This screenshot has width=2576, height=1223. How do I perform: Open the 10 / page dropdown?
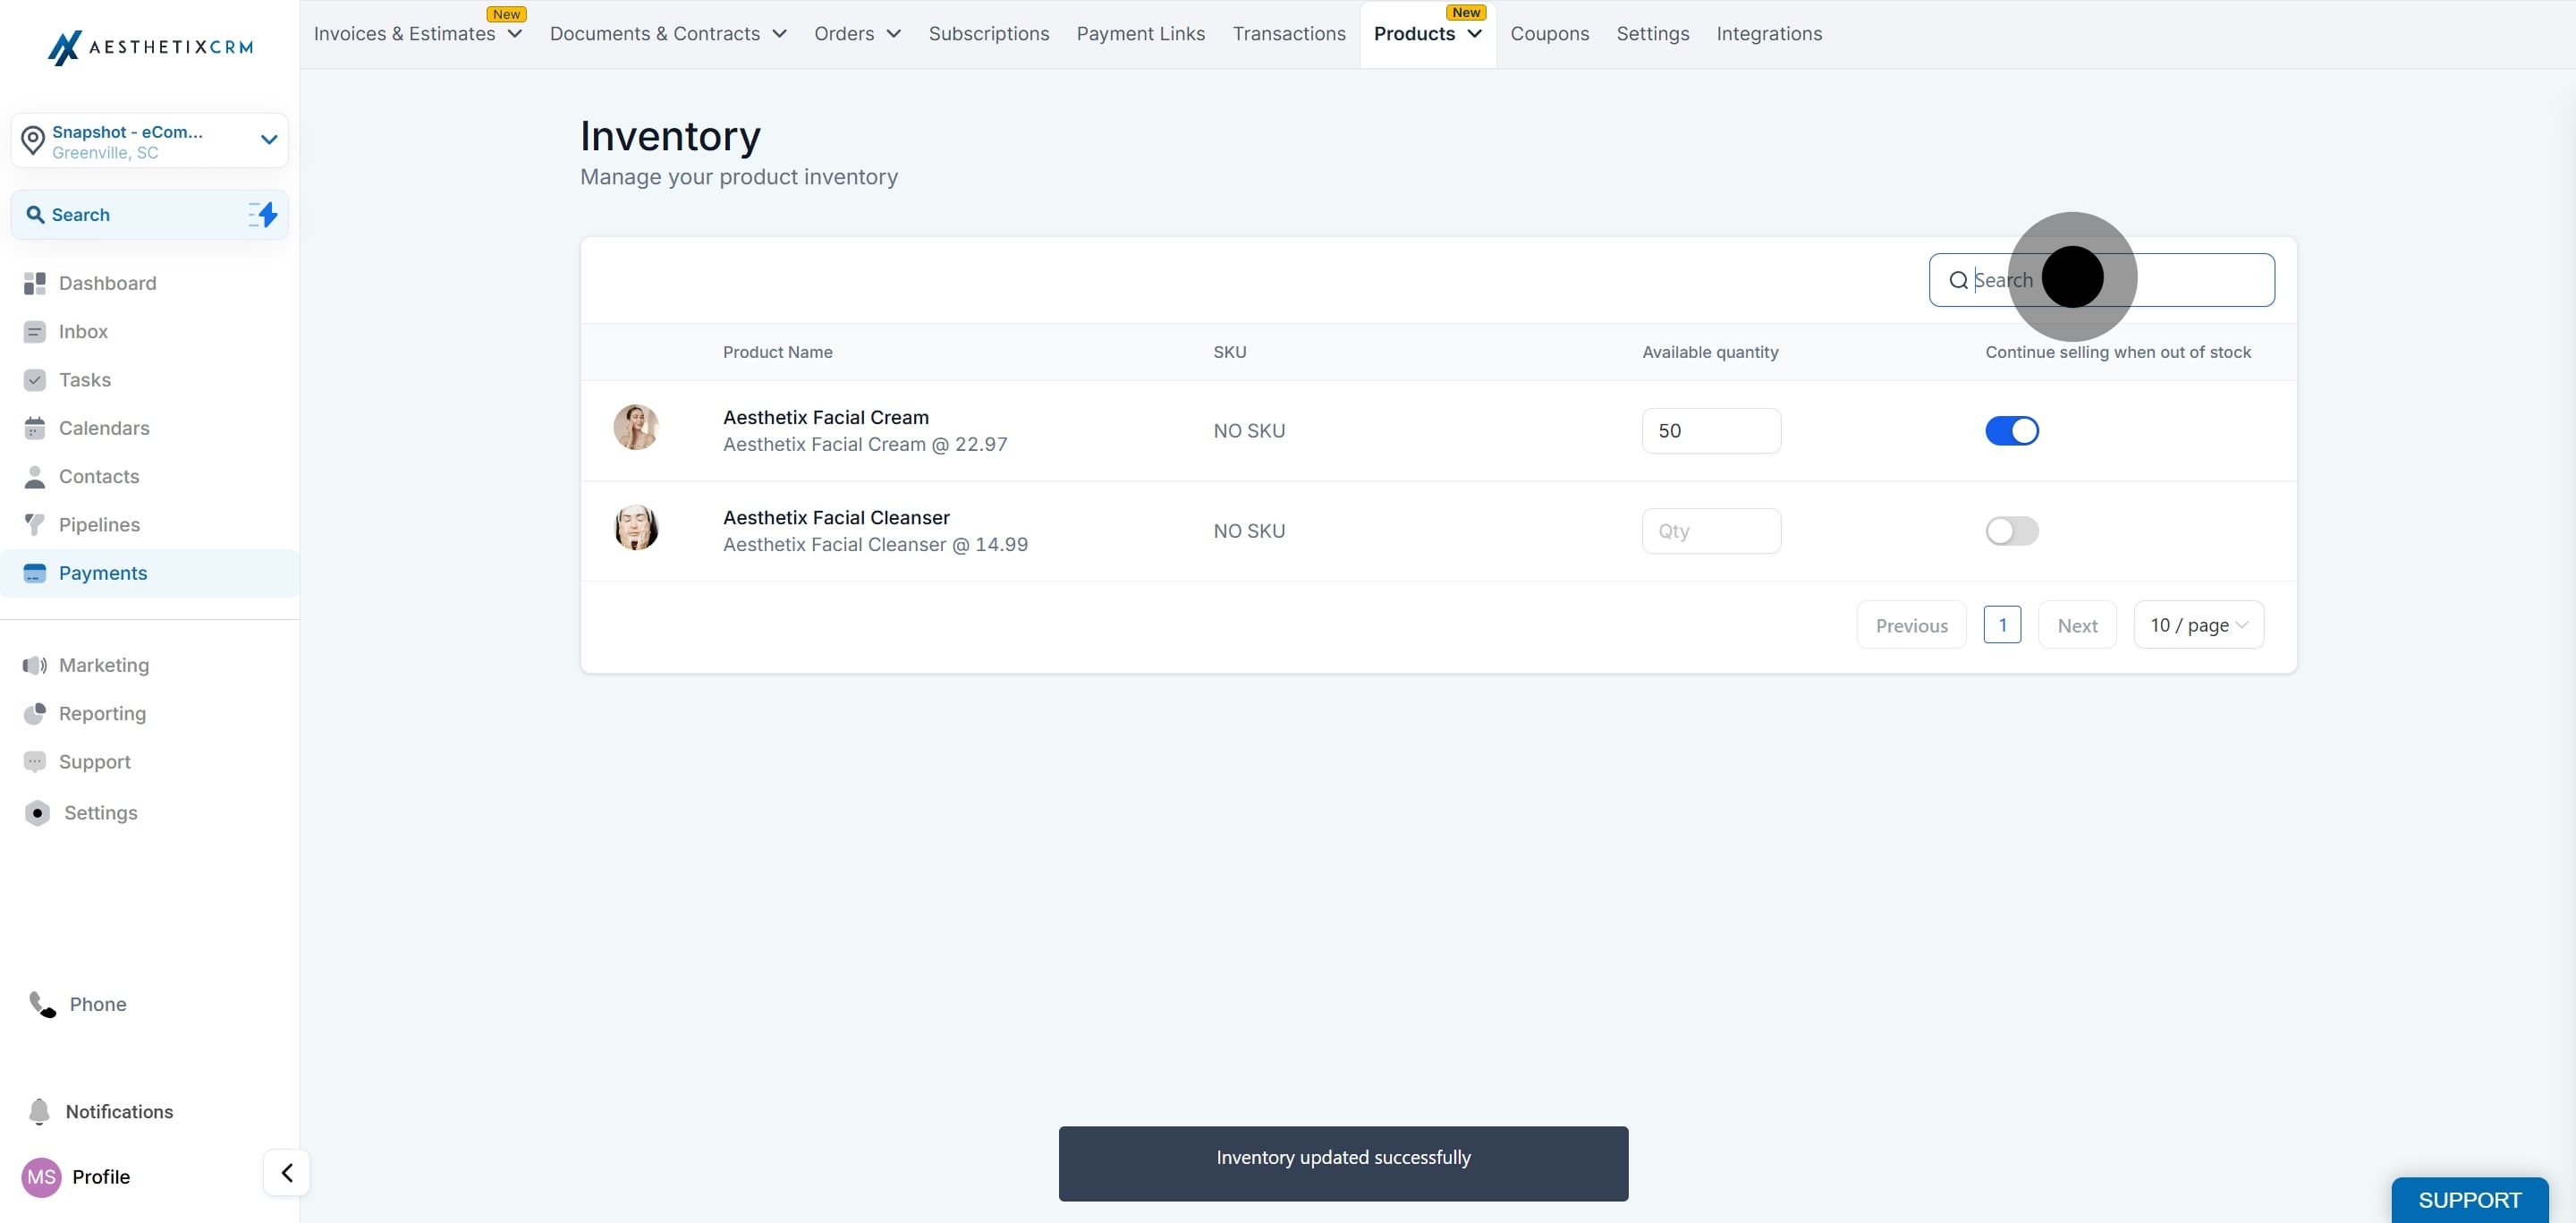coord(2198,625)
